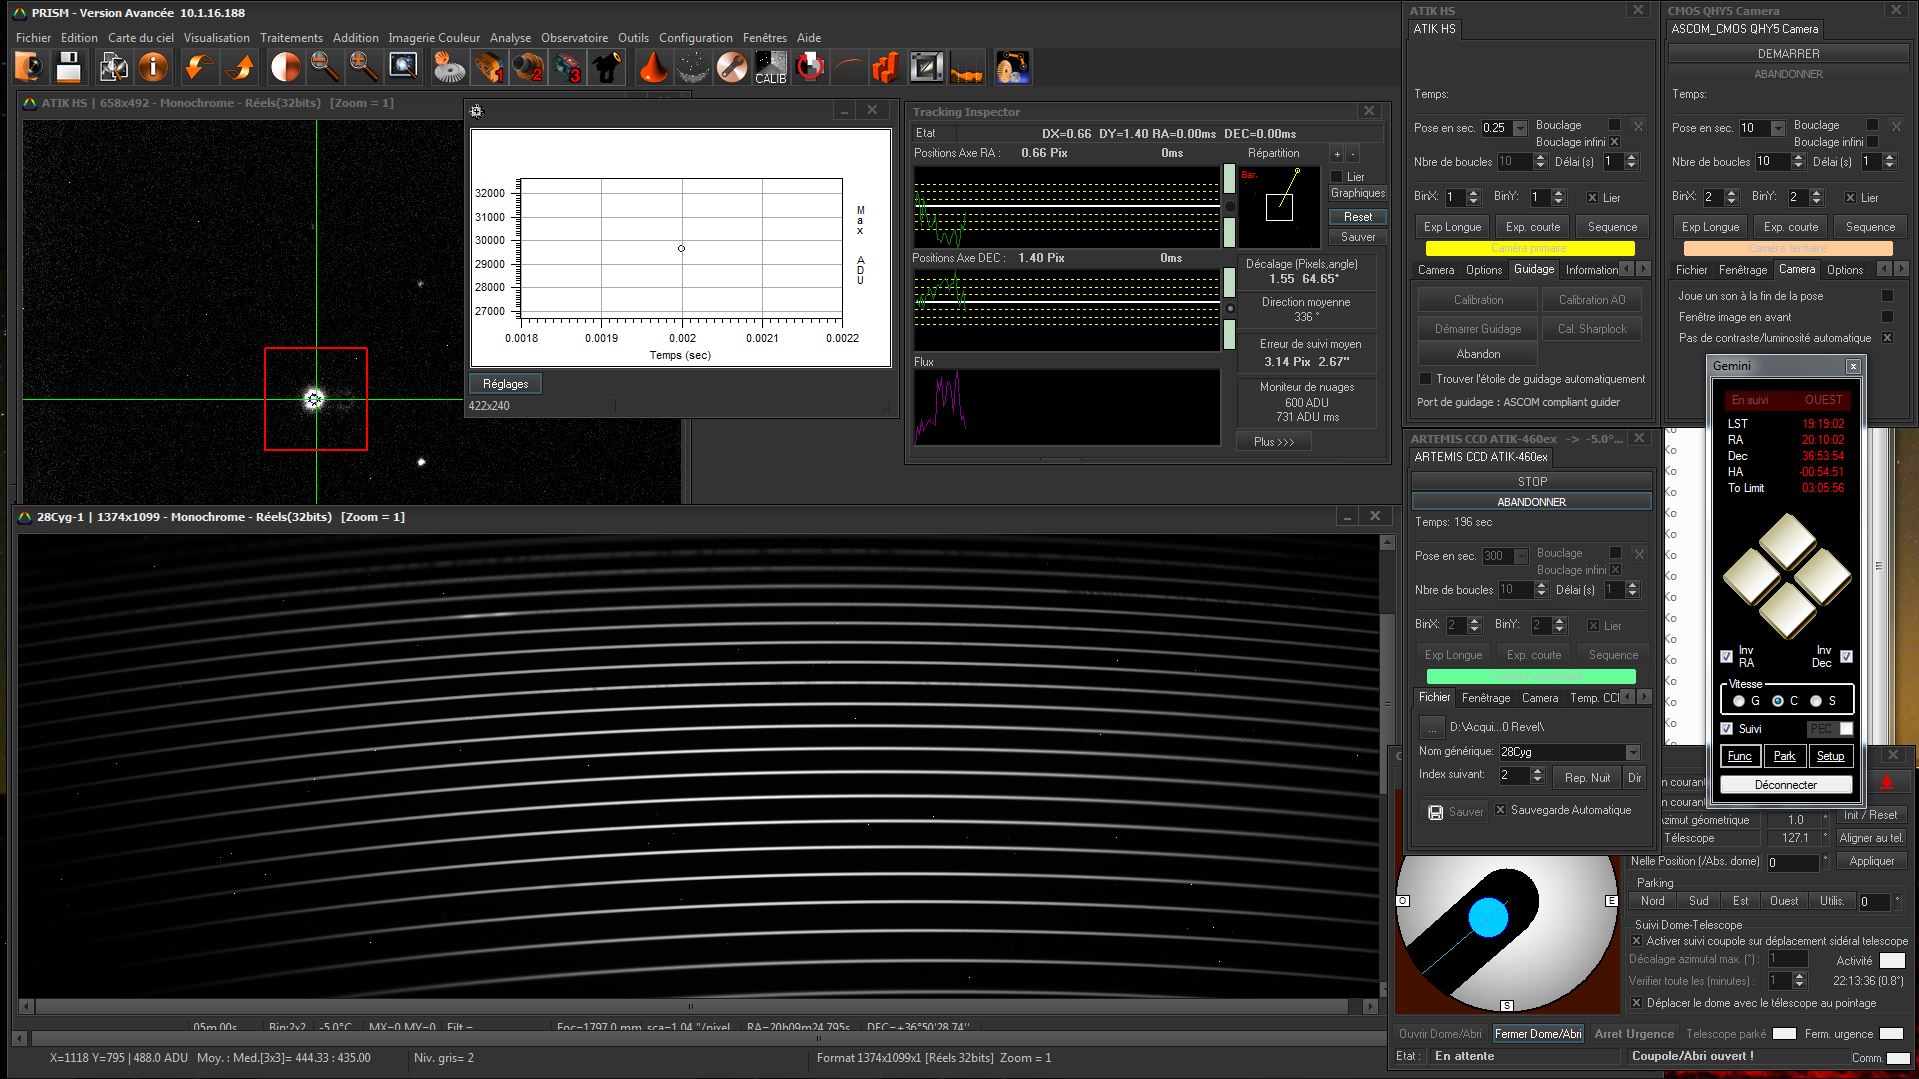Toggle the Suivi checkbox in Gemini panel
Screen dimensions: 1919x1079
1727,728
